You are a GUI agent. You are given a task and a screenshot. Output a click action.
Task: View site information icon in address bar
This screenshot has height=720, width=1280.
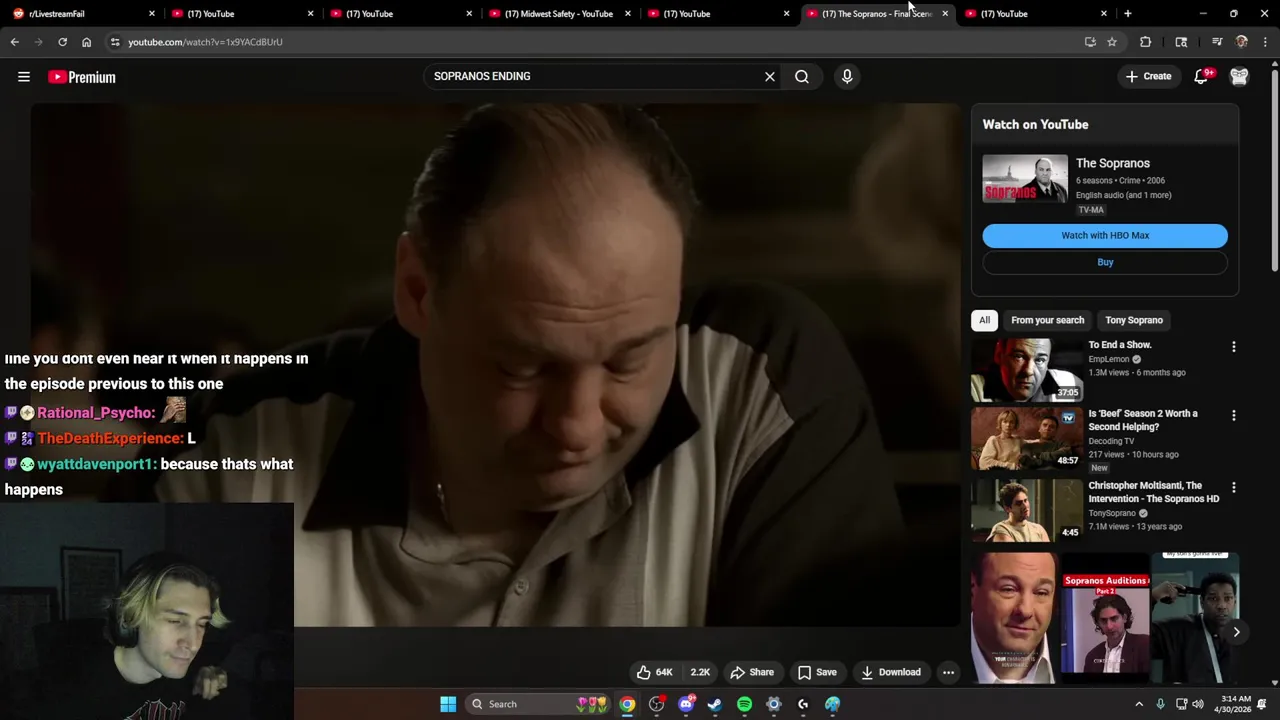point(115,42)
